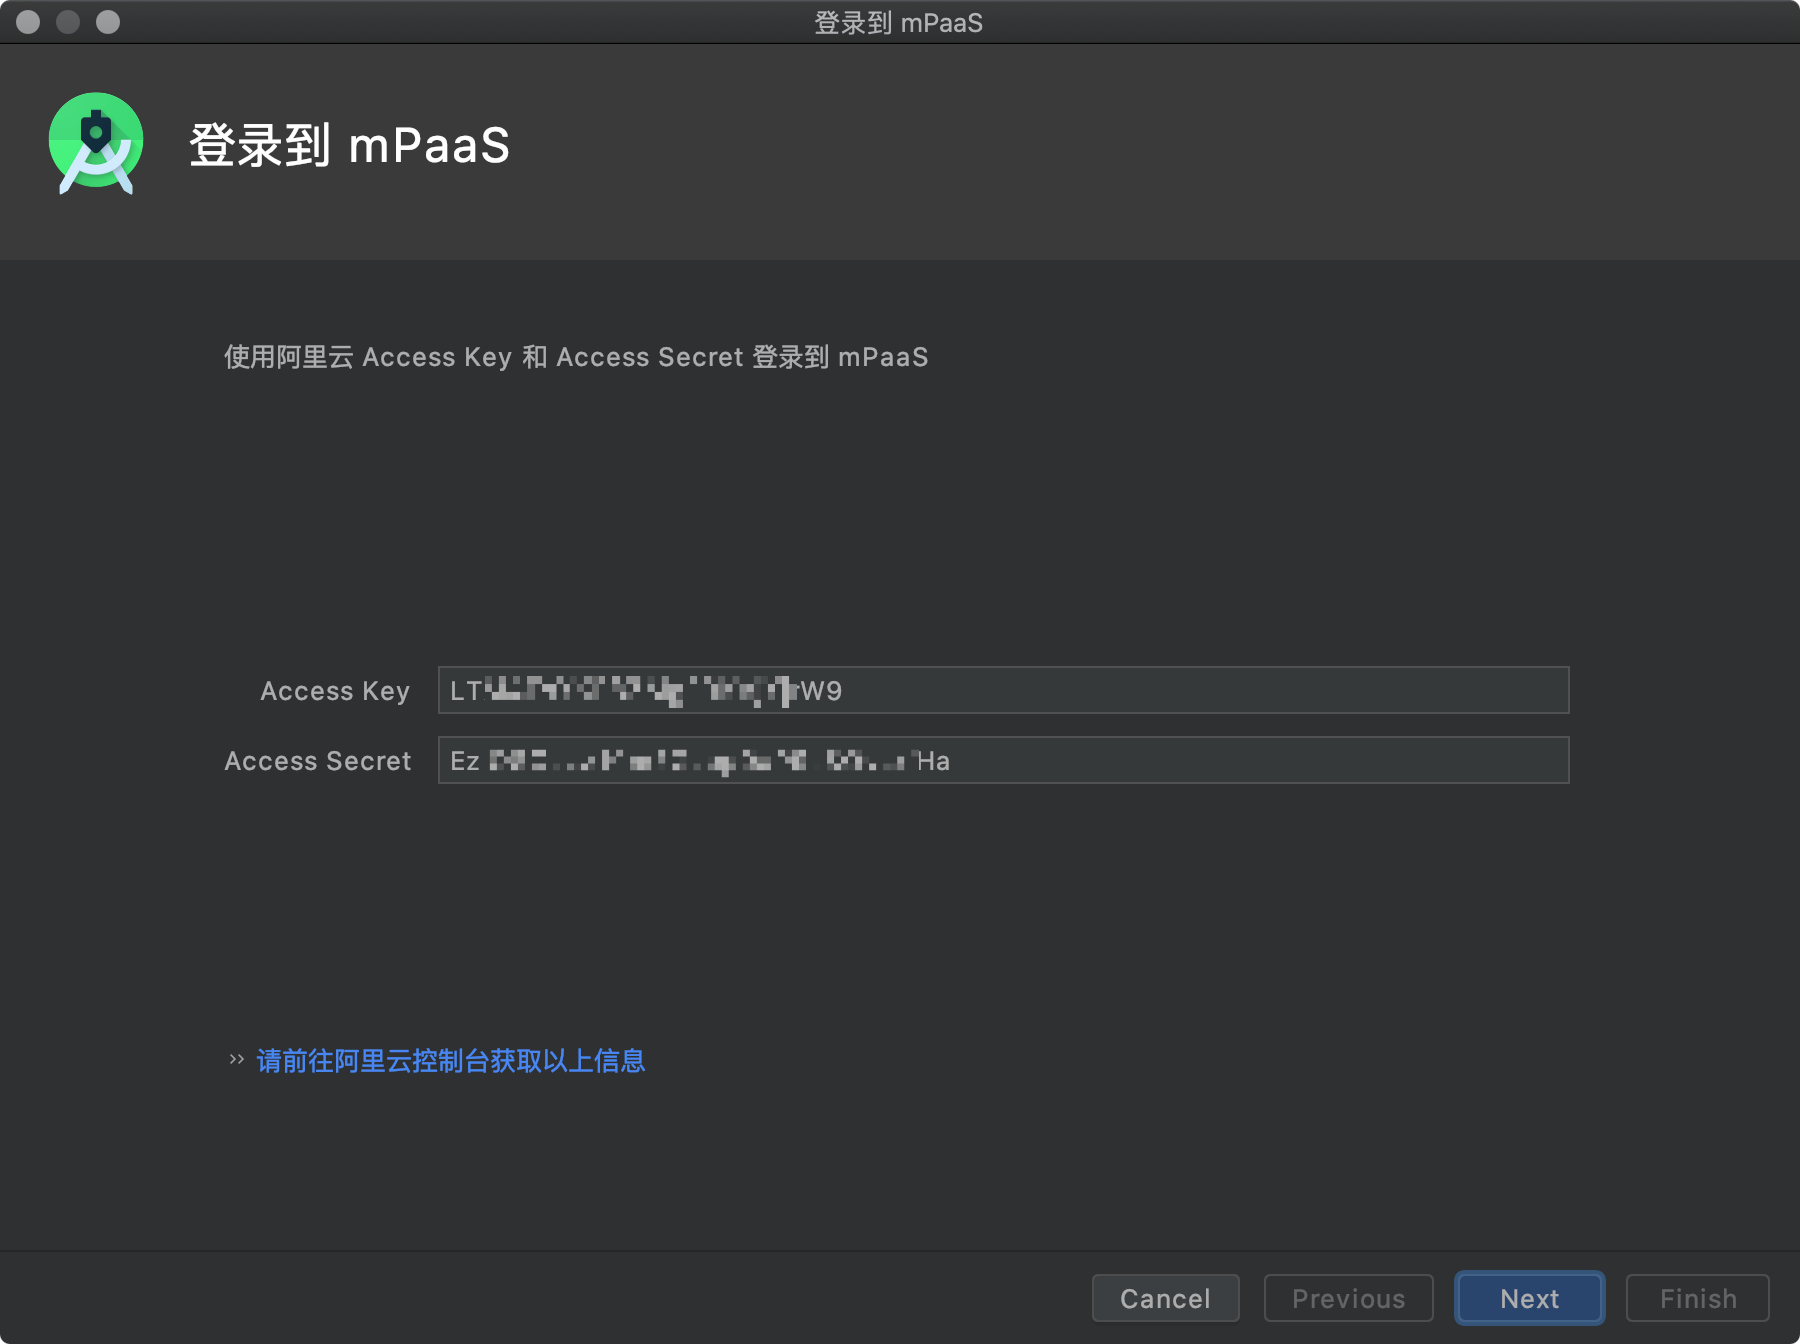Image resolution: width=1800 pixels, height=1344 pixels.
Task: Click the Access Secret label
Action: pyautogui.click(x=318, y=761)
